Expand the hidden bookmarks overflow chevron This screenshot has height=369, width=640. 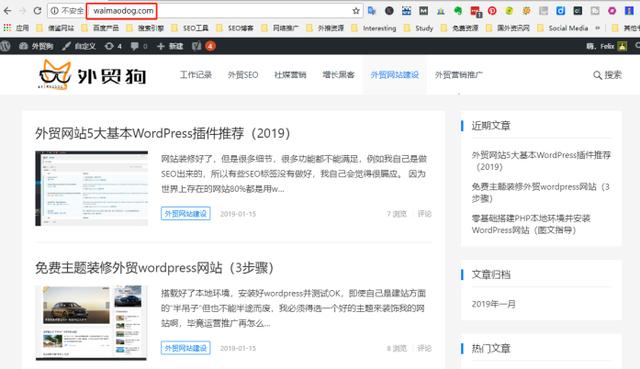598,28
